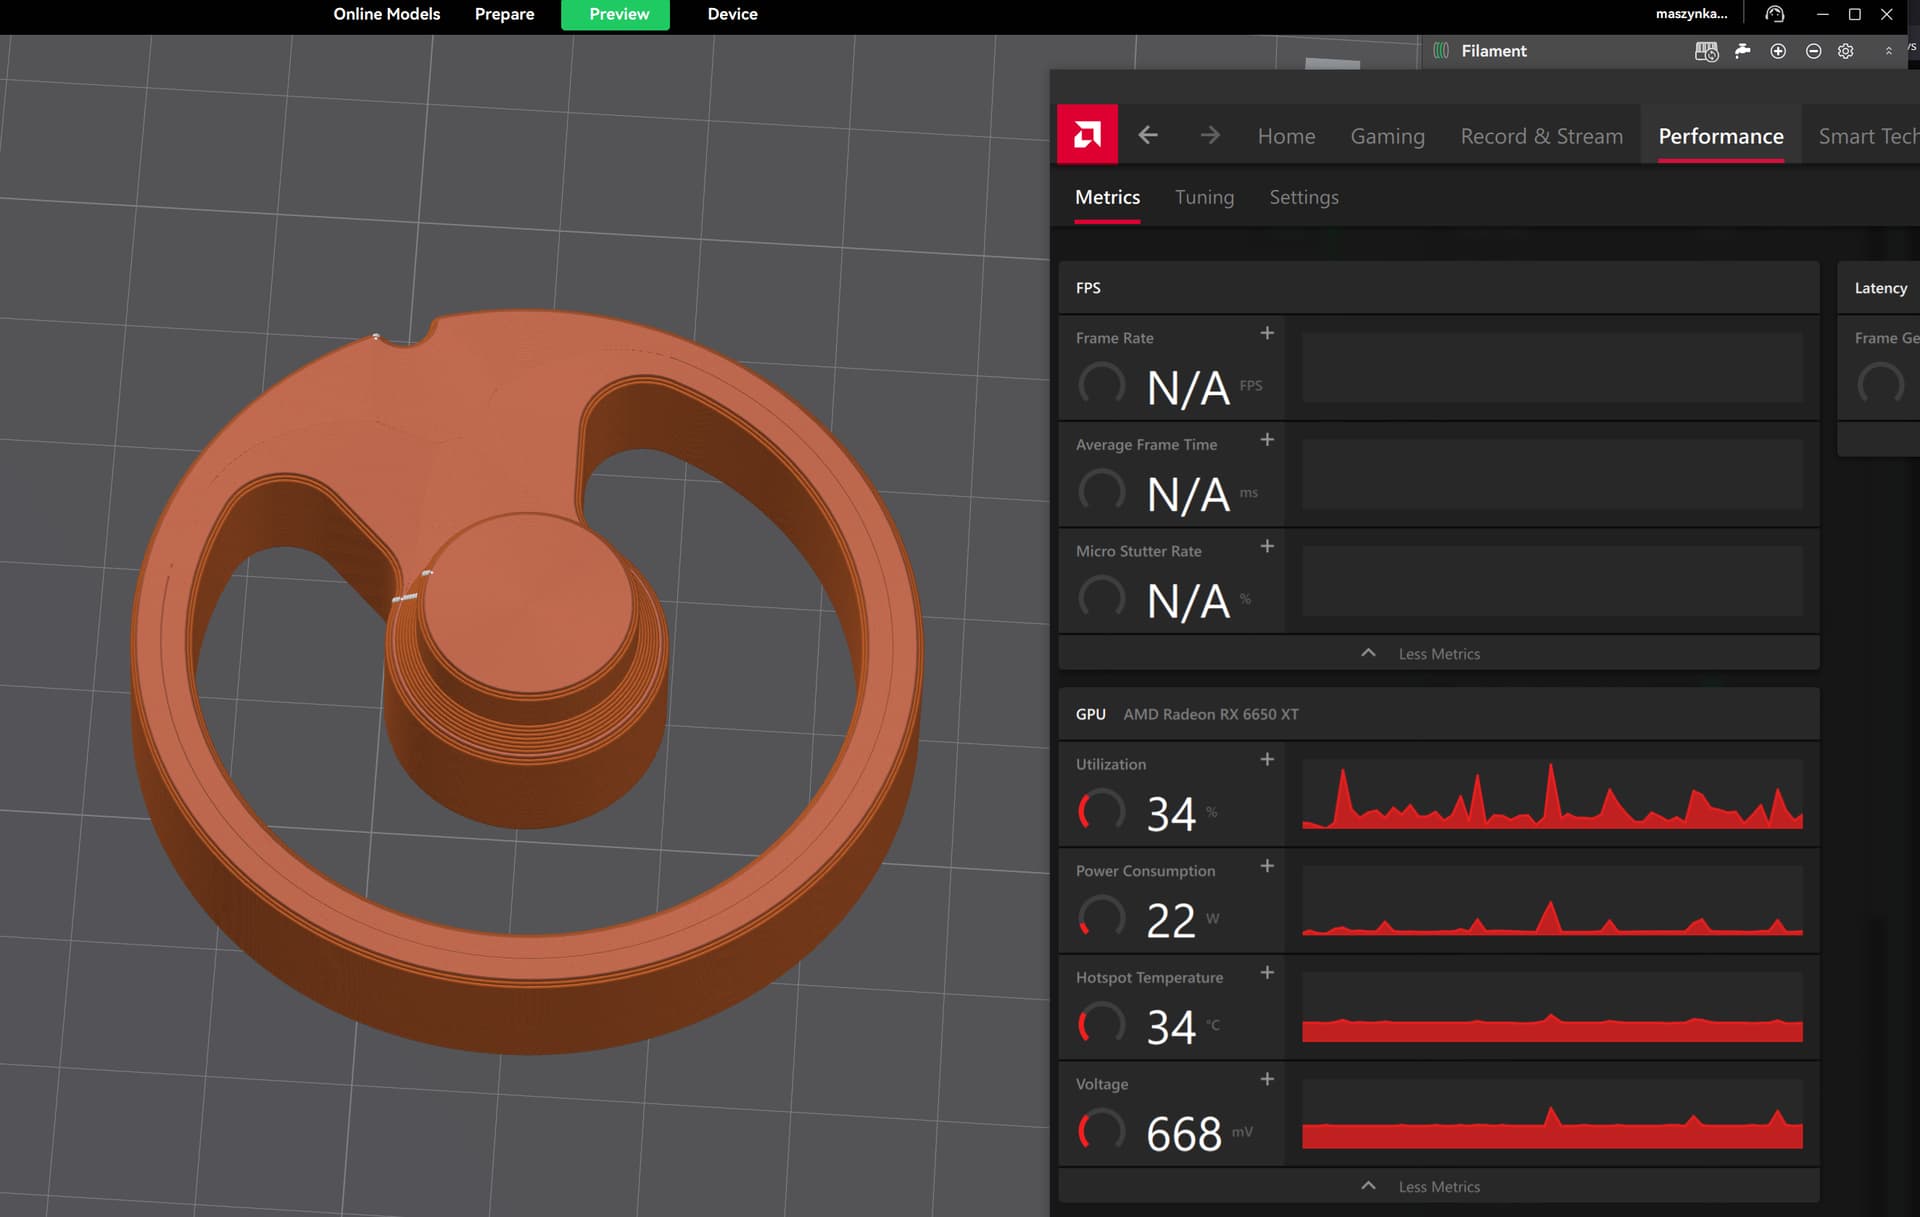Open Filament settings gear icon
The width and height of the screenshot is (1920, 1217).
(x=1846, y=51)
